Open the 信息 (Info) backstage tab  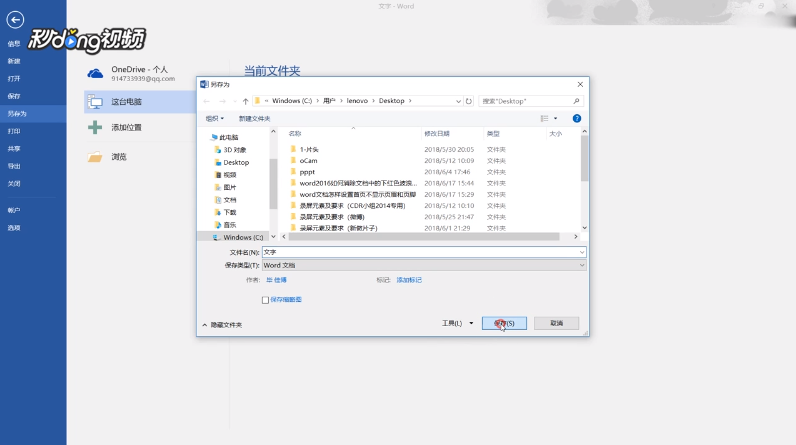(x=14, y=44)
